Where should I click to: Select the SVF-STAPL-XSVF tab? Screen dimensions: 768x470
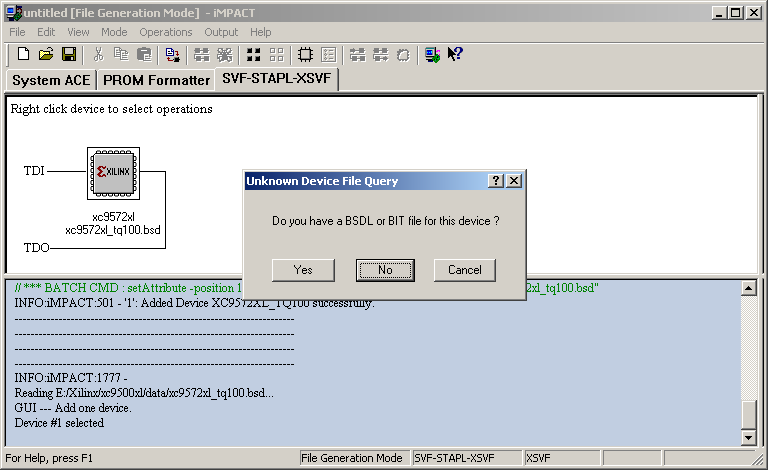(x=277, y=78)
